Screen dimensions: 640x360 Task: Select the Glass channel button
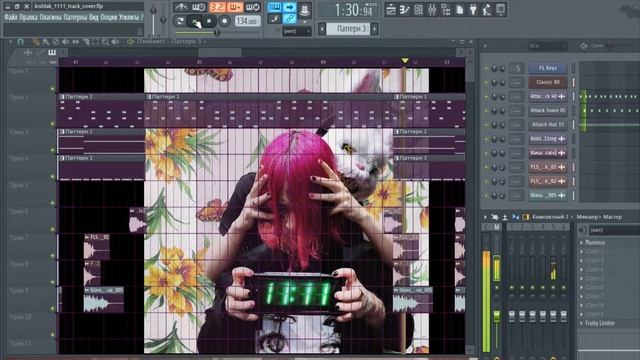(x=548, y=196)
